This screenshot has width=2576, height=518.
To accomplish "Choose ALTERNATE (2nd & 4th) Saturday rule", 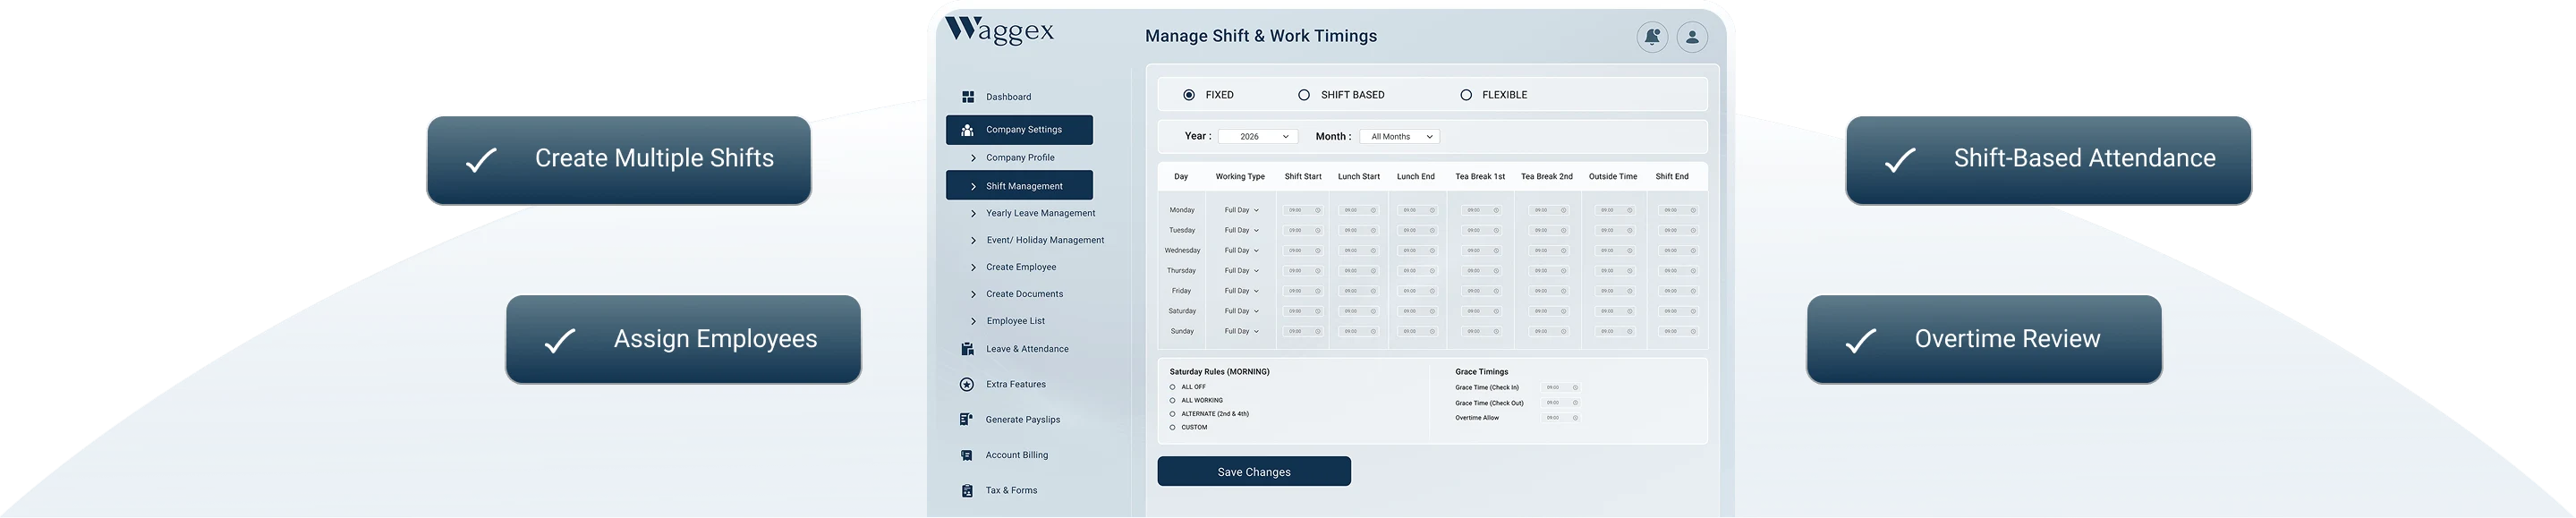I will click(1172, 414).
